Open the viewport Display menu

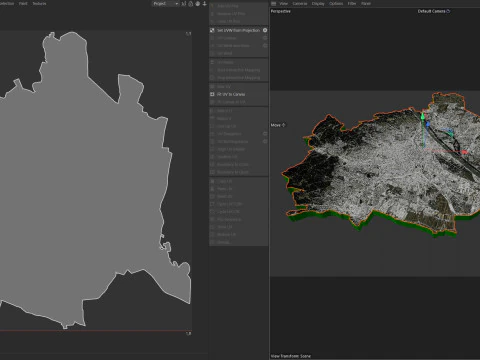[x=318, y=4]
